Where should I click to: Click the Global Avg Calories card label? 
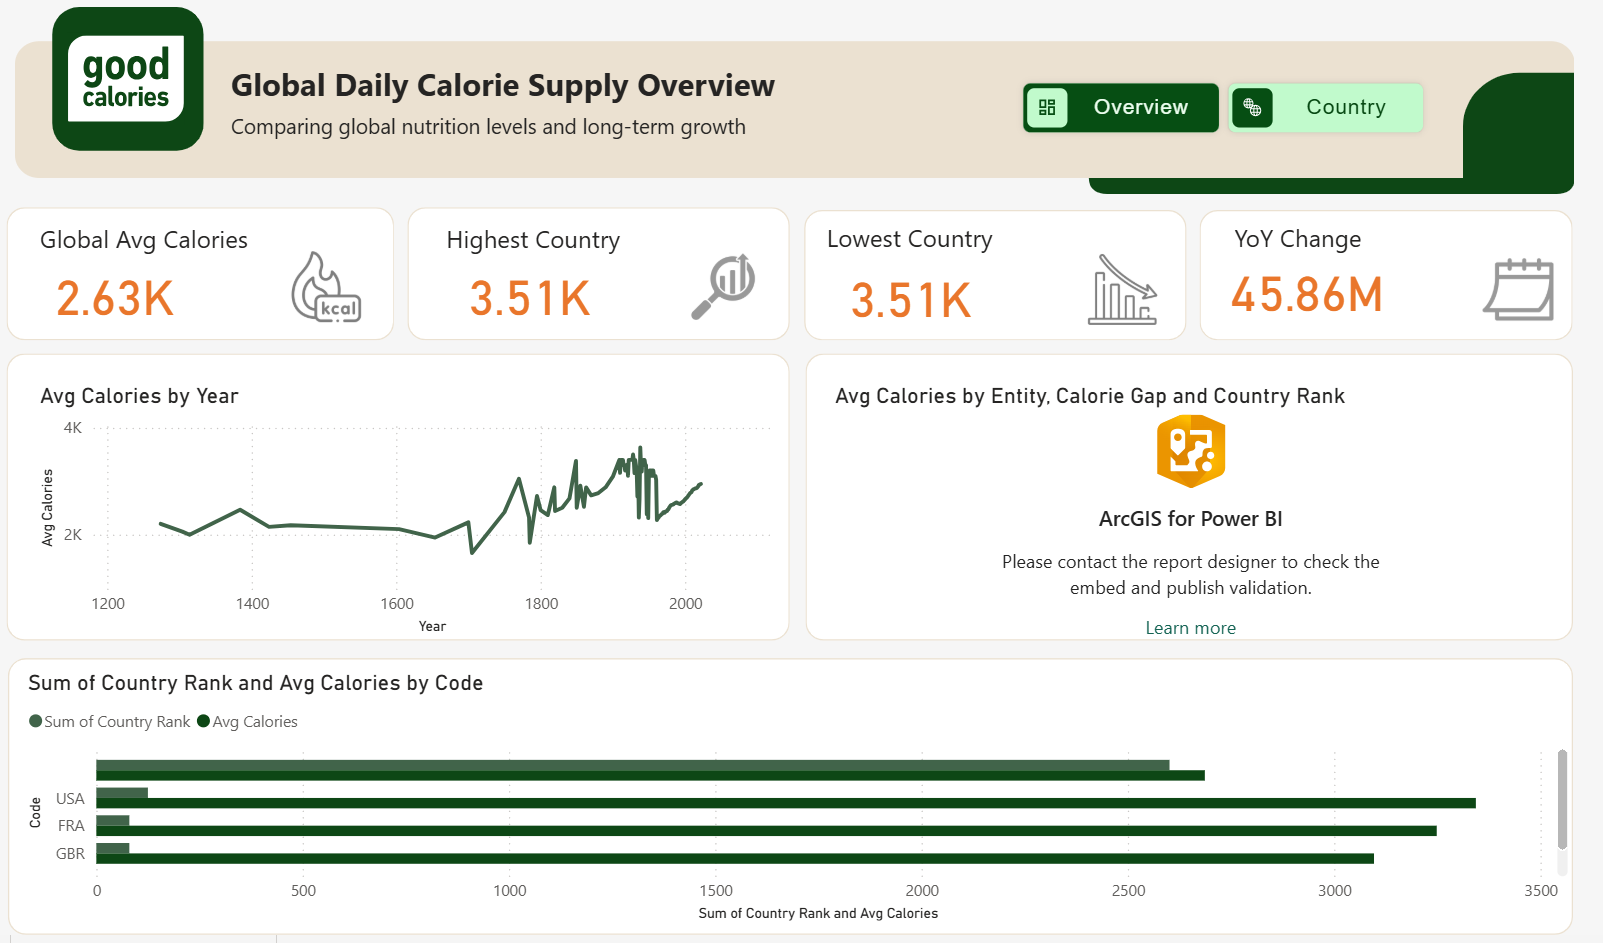click(x=144, y=240)
